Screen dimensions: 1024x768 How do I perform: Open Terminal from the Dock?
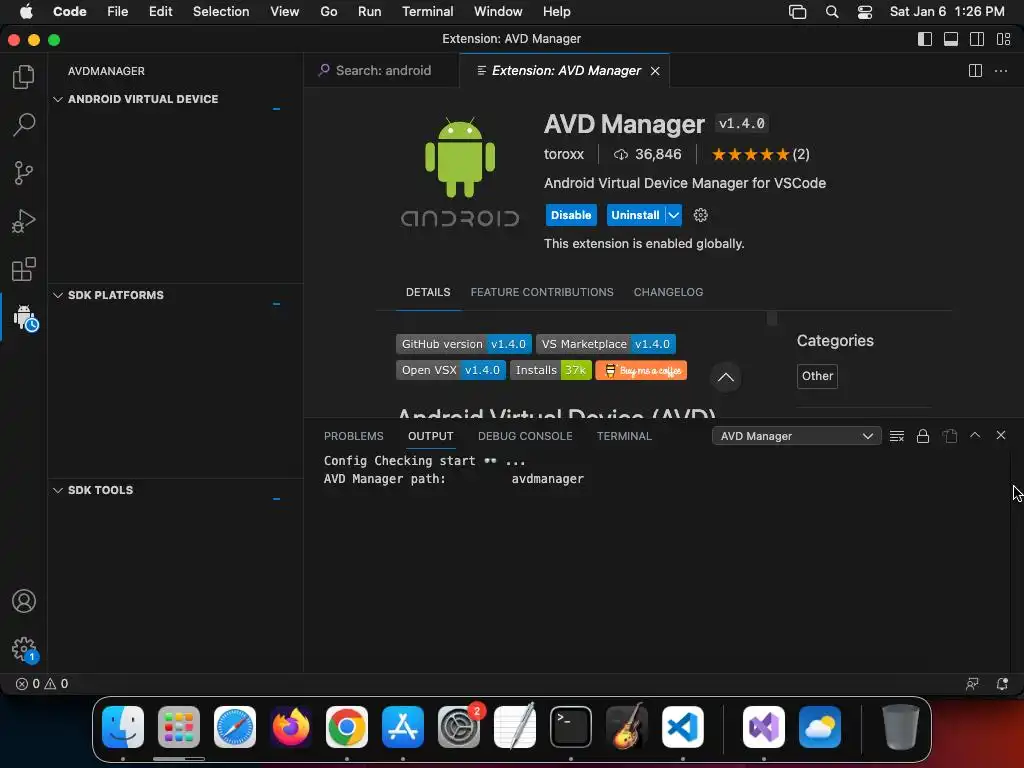point(571,727)
